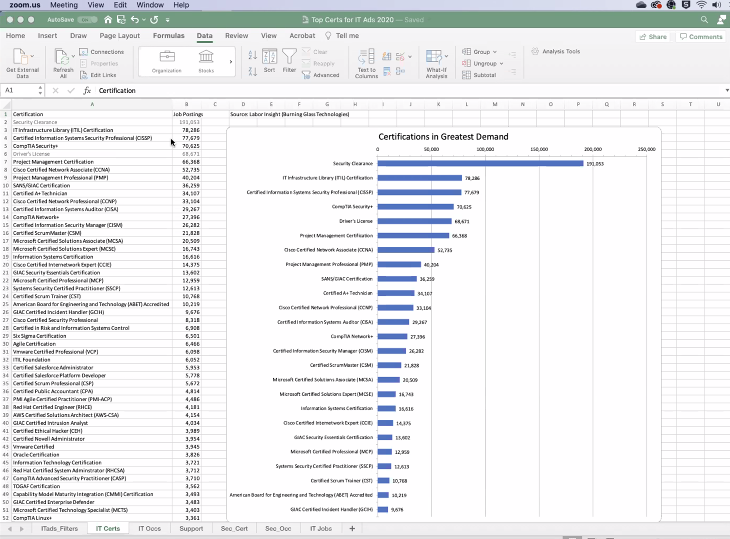Click the Subtotal button
730x539 pixels.
[479, 75]
